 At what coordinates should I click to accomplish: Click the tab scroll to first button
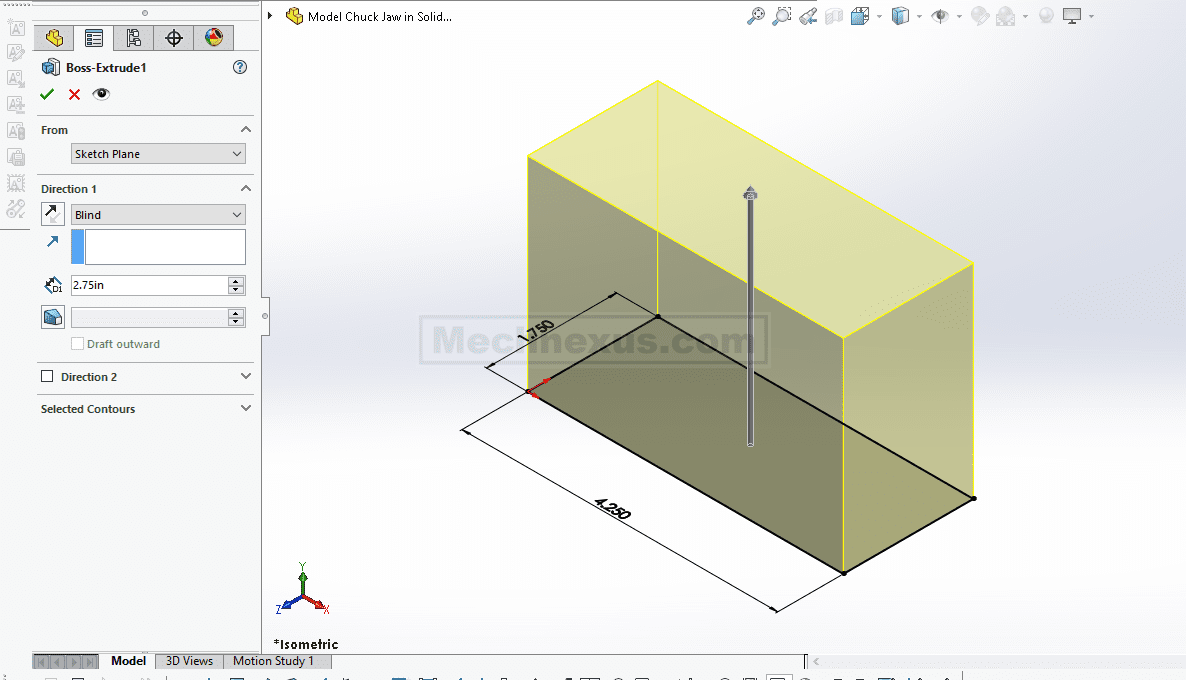coord(41,662)
